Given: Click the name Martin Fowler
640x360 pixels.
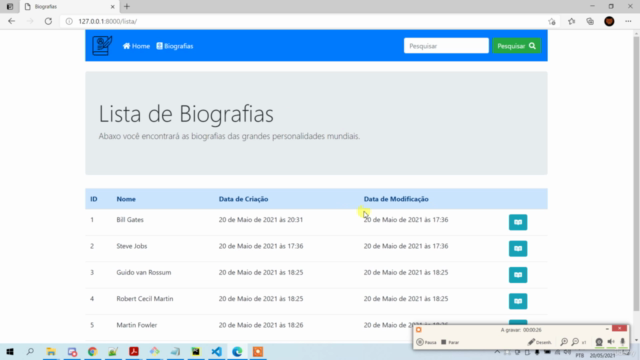Looking at the screenshot, I should 137,325.
